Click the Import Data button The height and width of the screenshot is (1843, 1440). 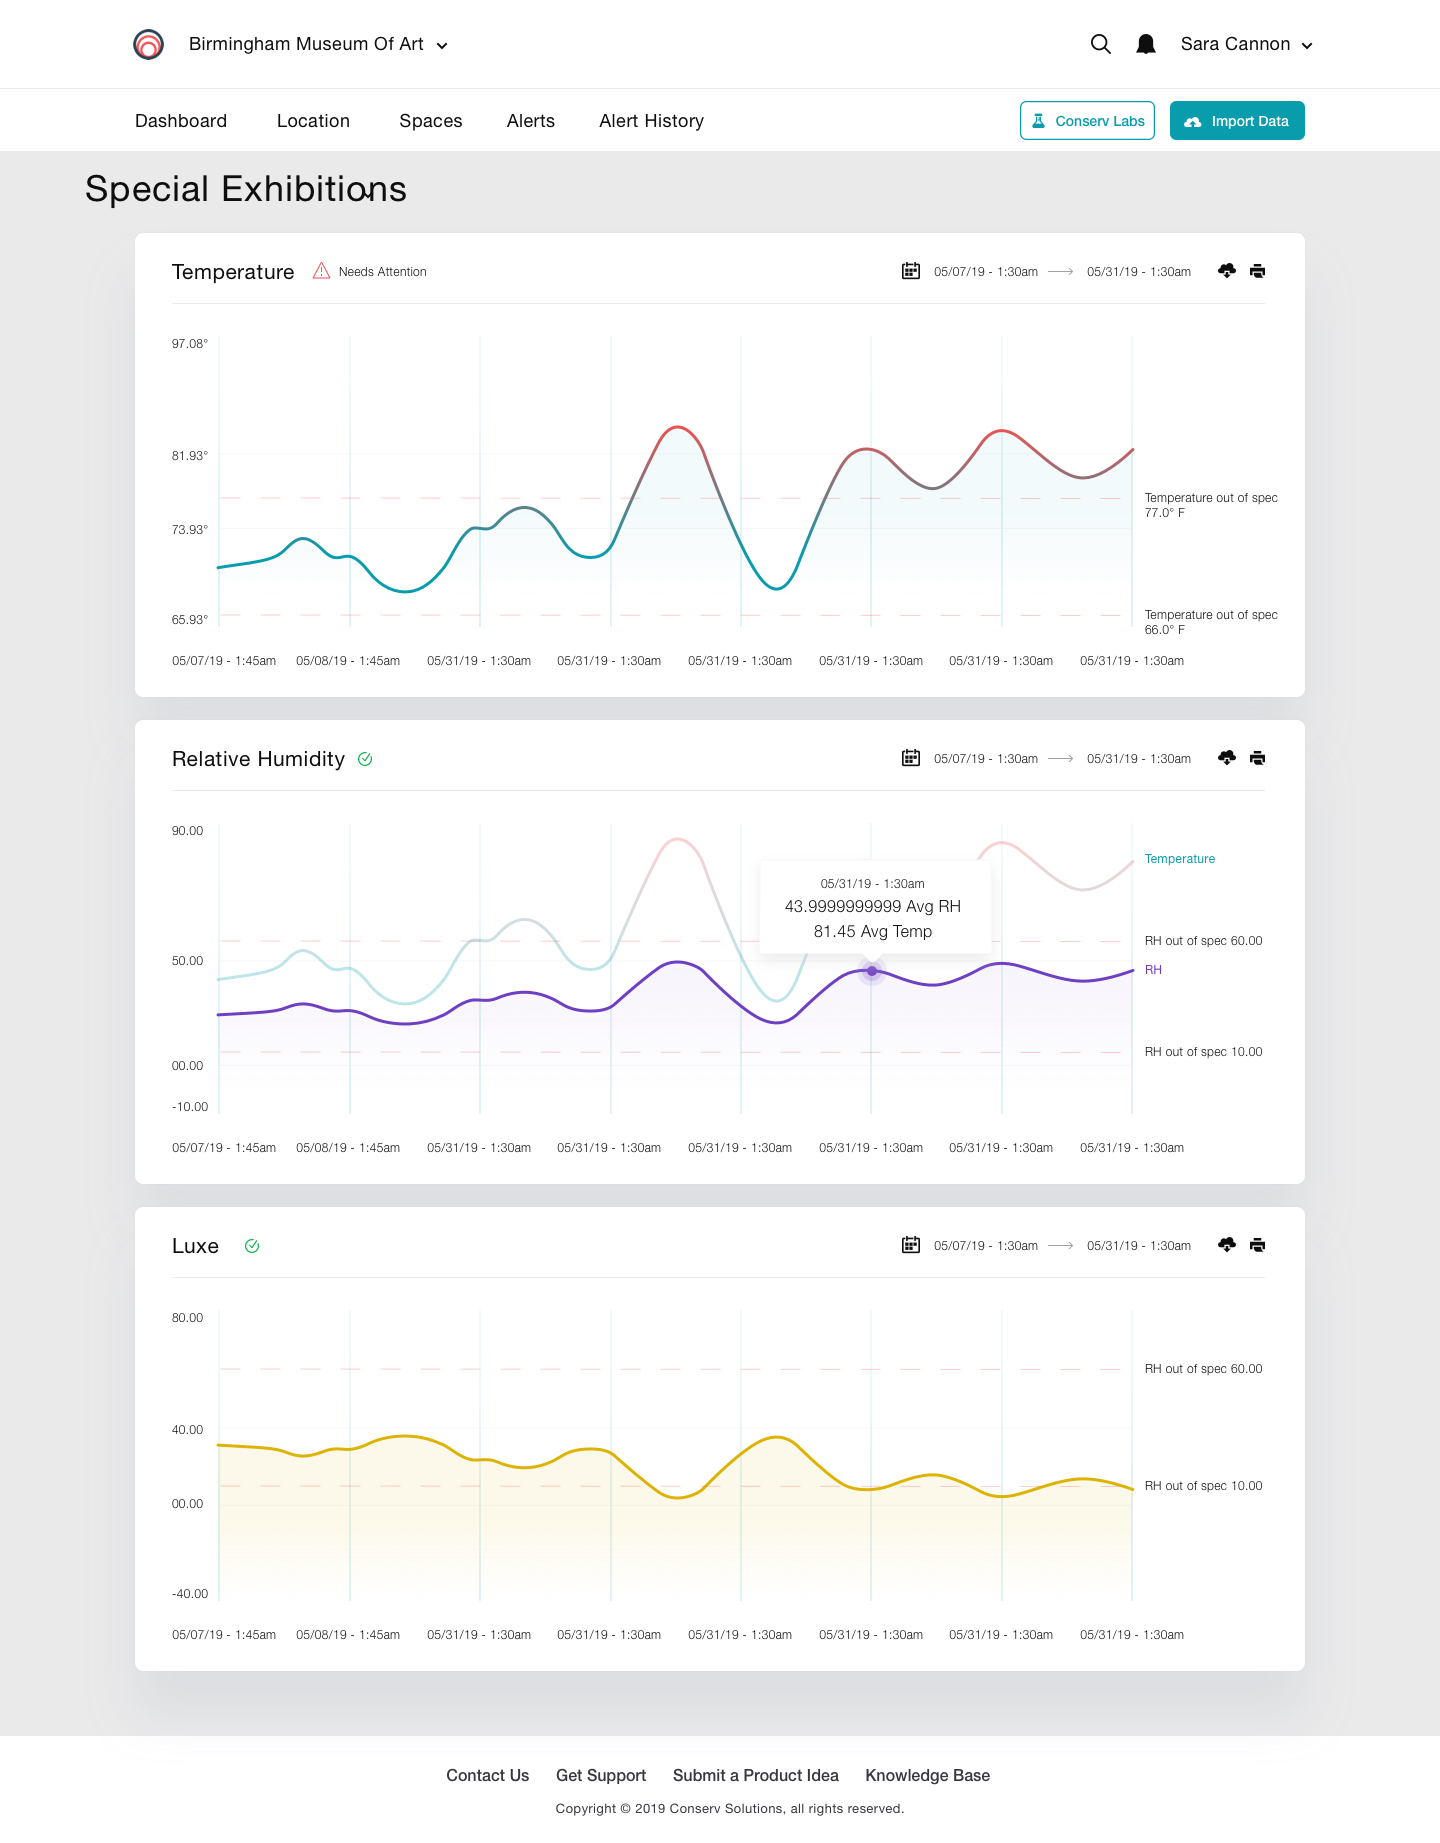point(1237,121)
